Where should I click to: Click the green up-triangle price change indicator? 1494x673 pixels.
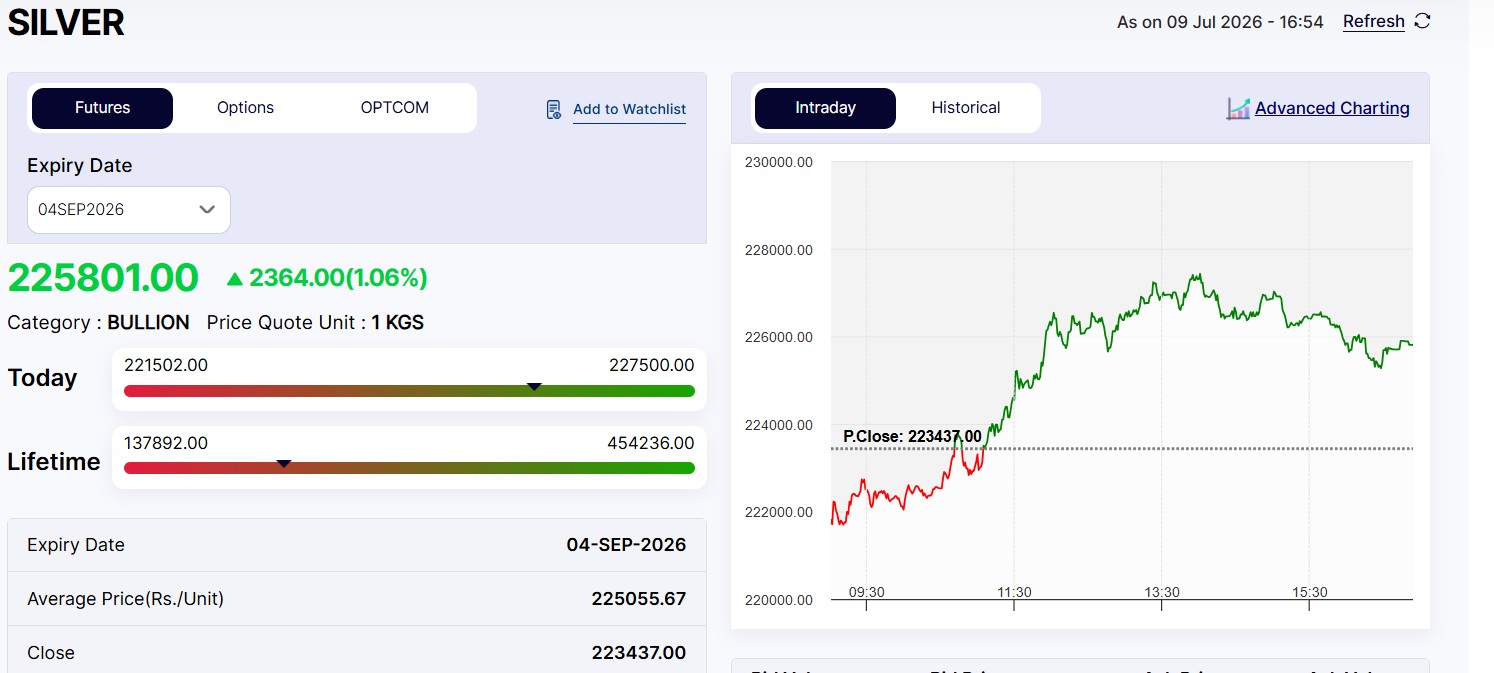235,278
